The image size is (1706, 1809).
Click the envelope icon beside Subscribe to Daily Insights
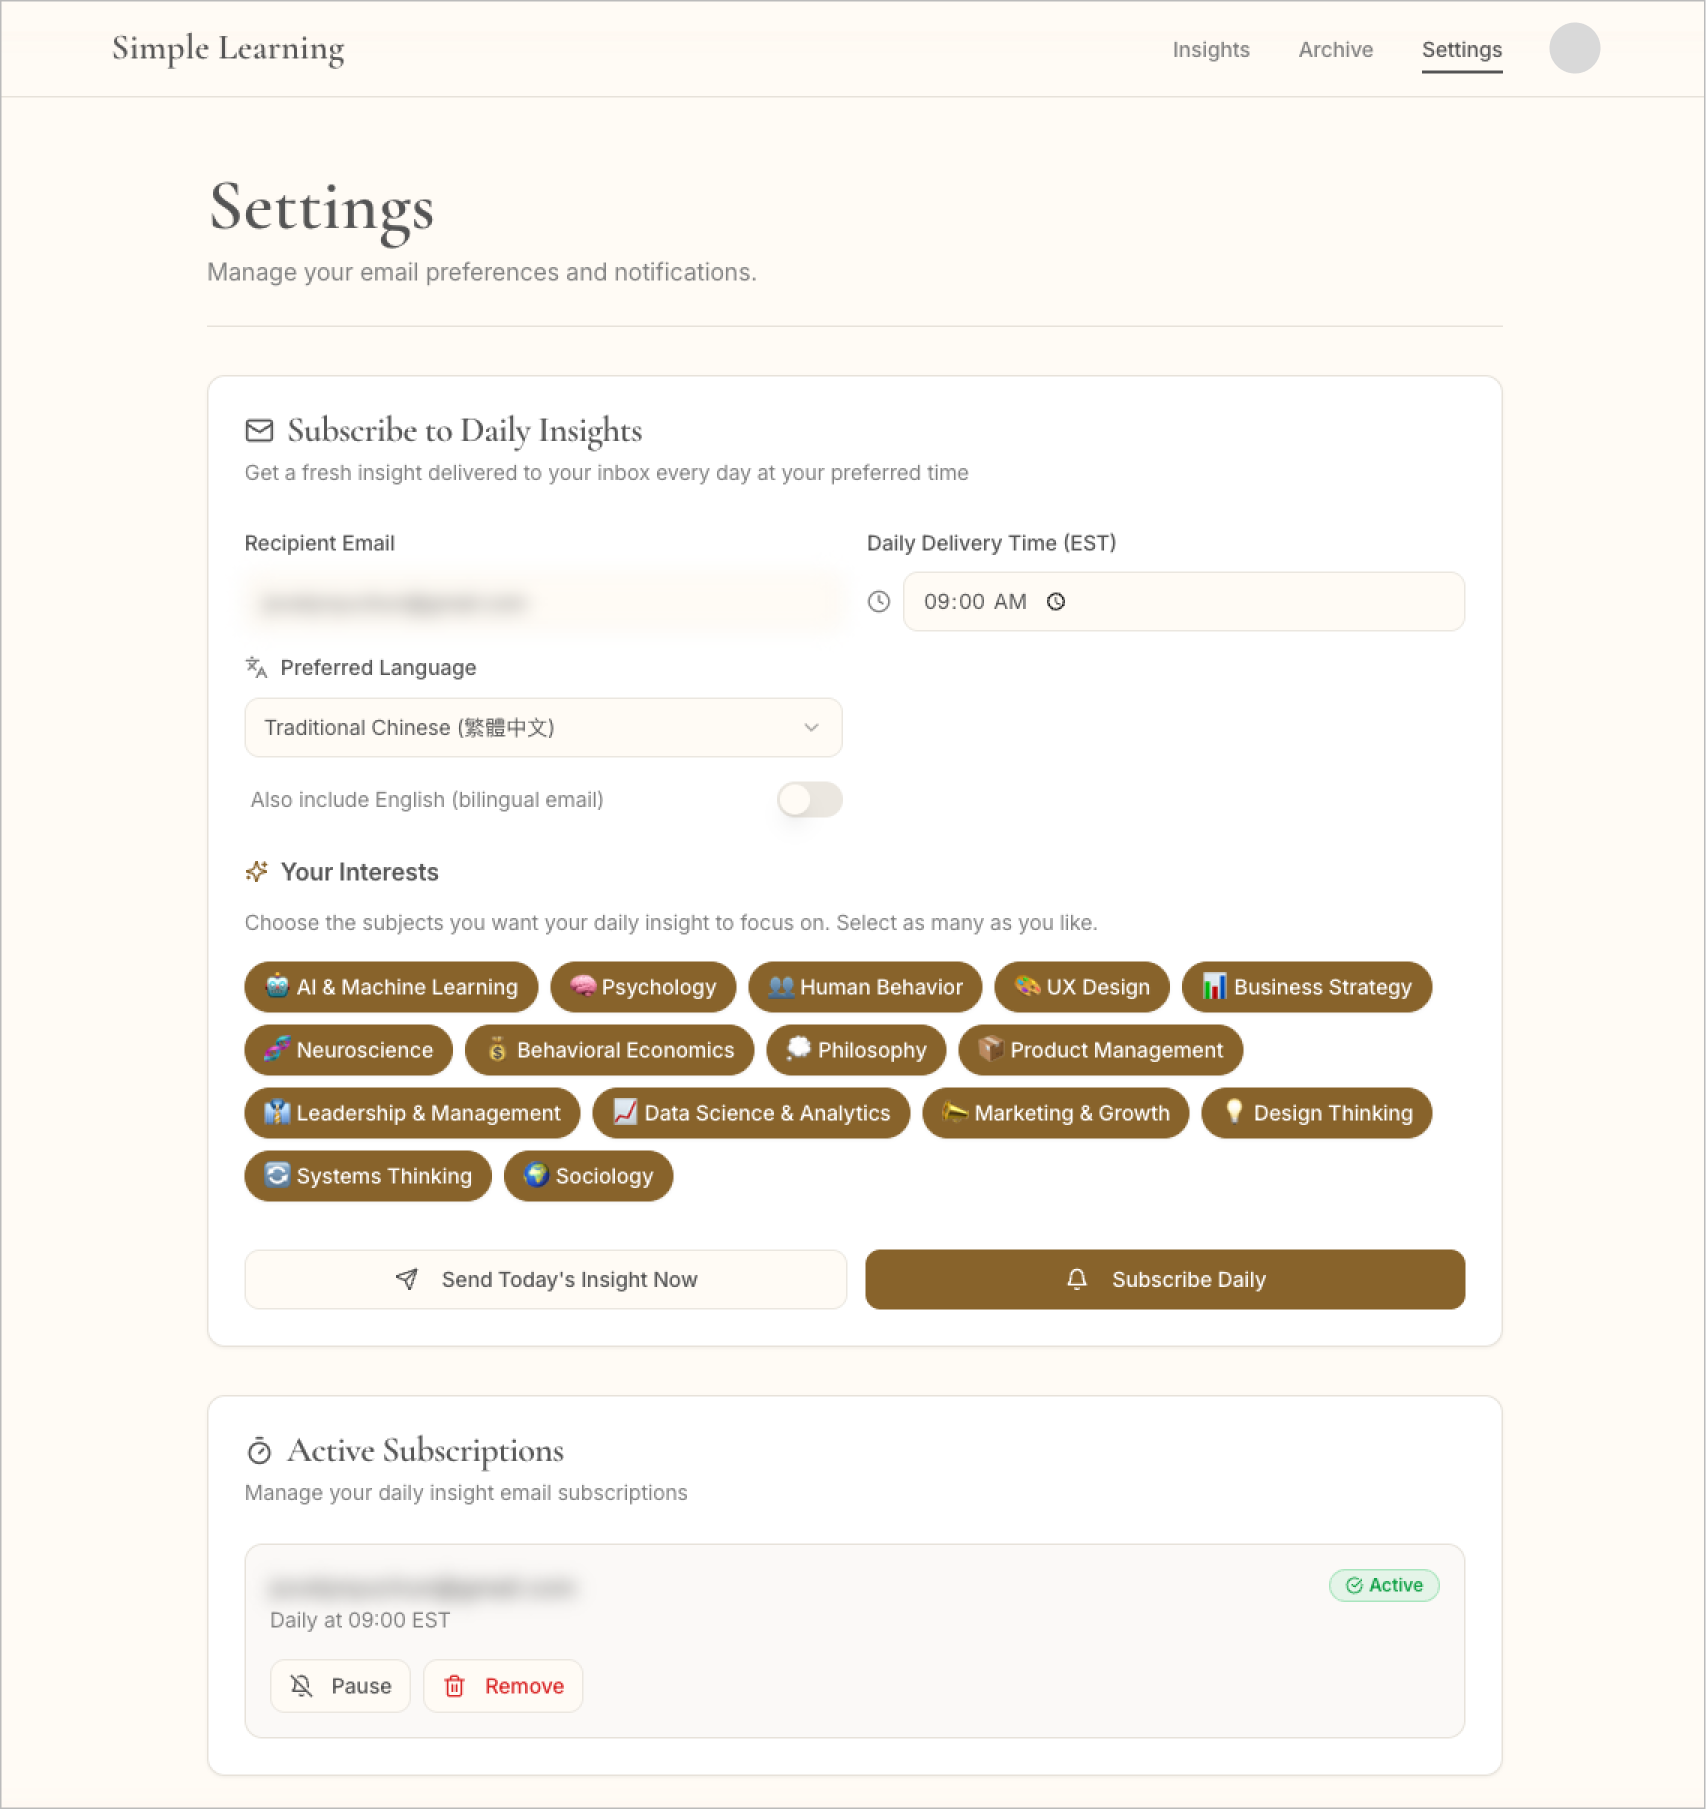tap(258, 431)
